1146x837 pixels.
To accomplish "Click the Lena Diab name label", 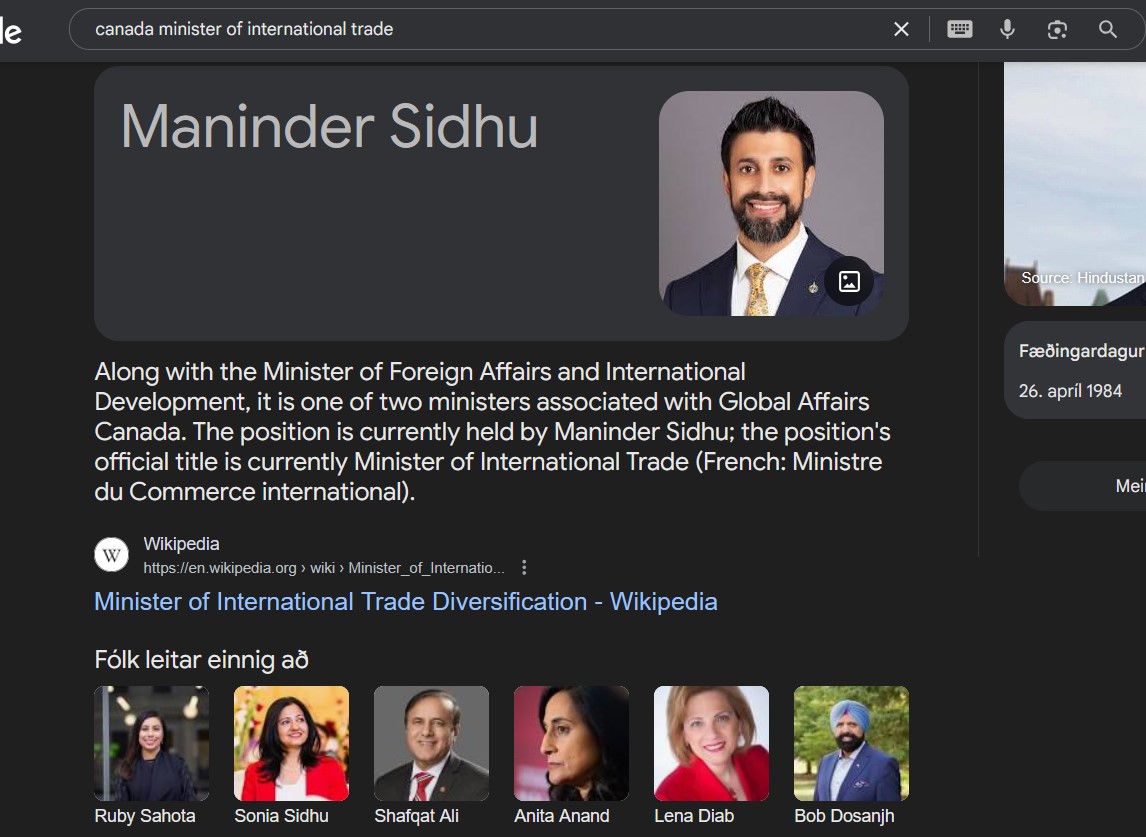I will tap(694, 816).
